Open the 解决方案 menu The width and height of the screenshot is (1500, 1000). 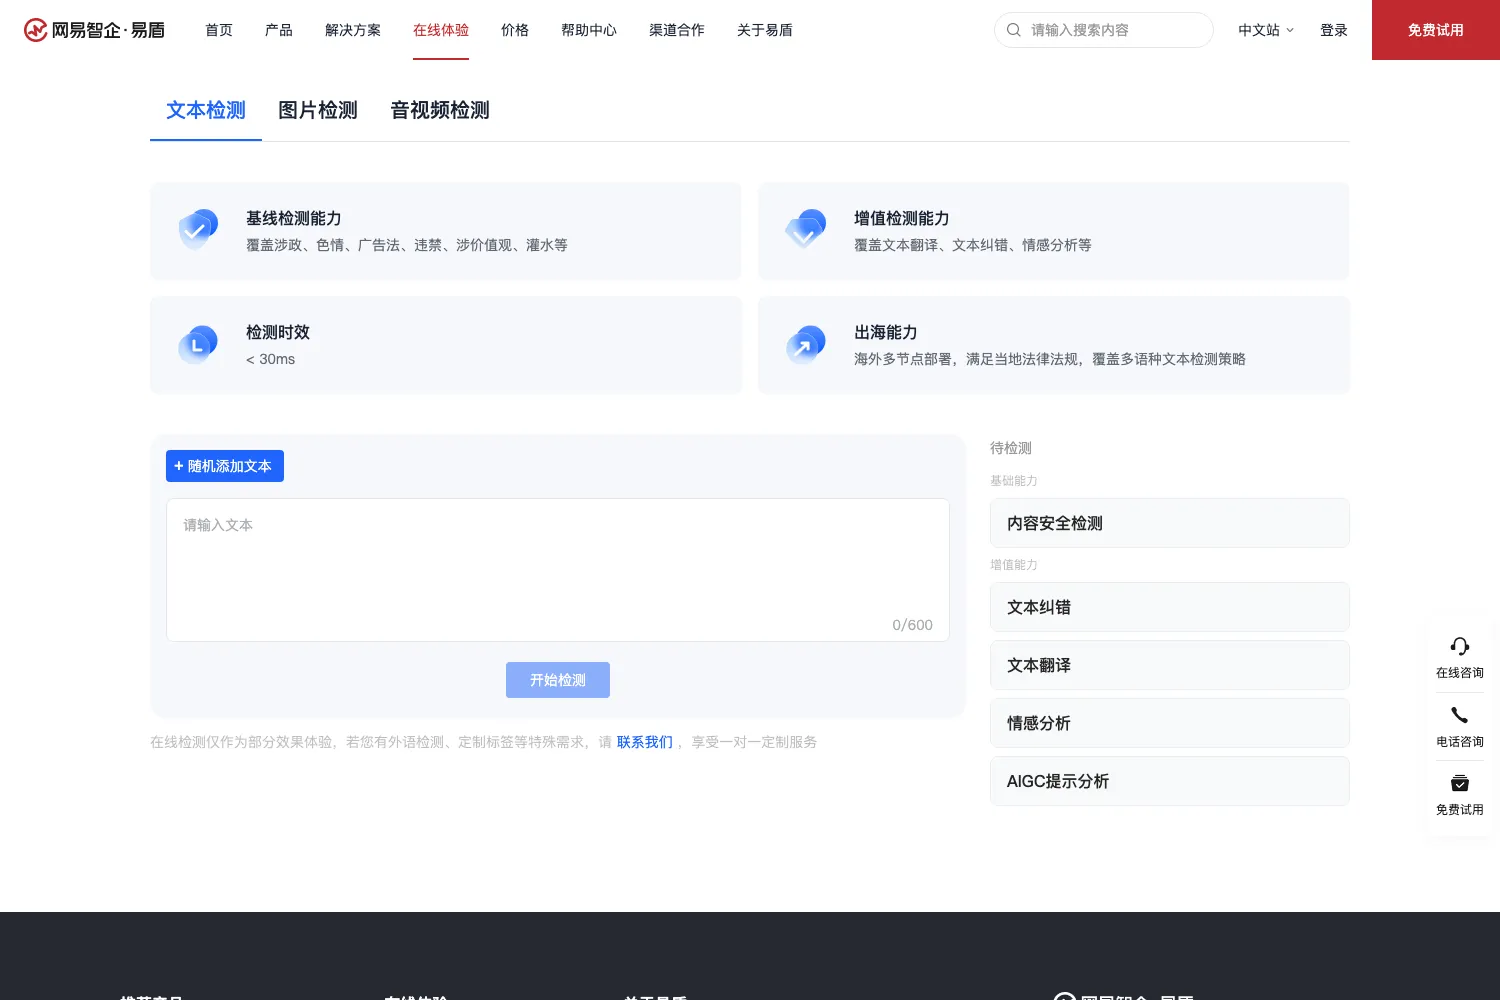pyautogui.click(x=353, y=30)
